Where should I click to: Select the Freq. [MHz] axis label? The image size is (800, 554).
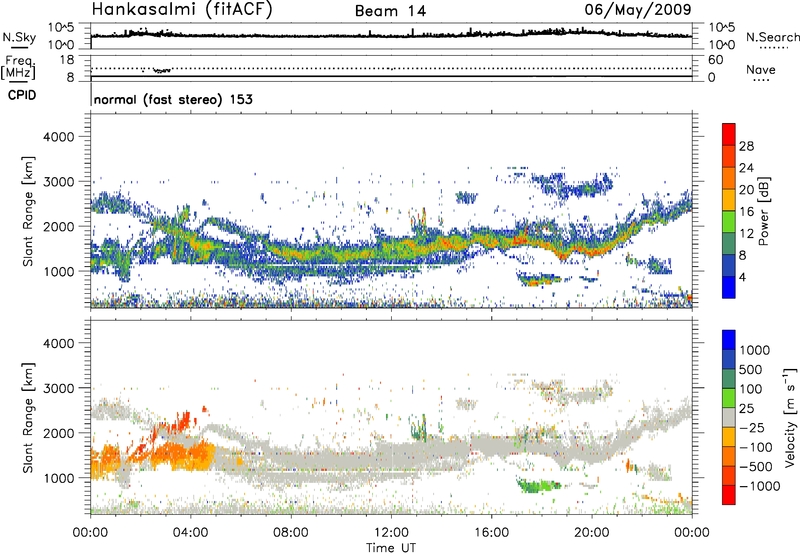[x=19, y=68]
